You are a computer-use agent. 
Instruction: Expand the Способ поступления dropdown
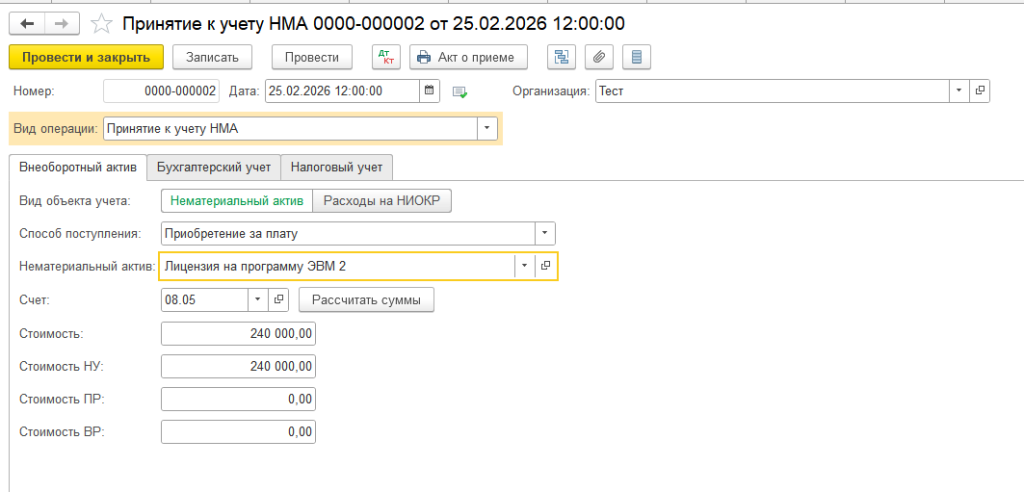pos(545,233)
